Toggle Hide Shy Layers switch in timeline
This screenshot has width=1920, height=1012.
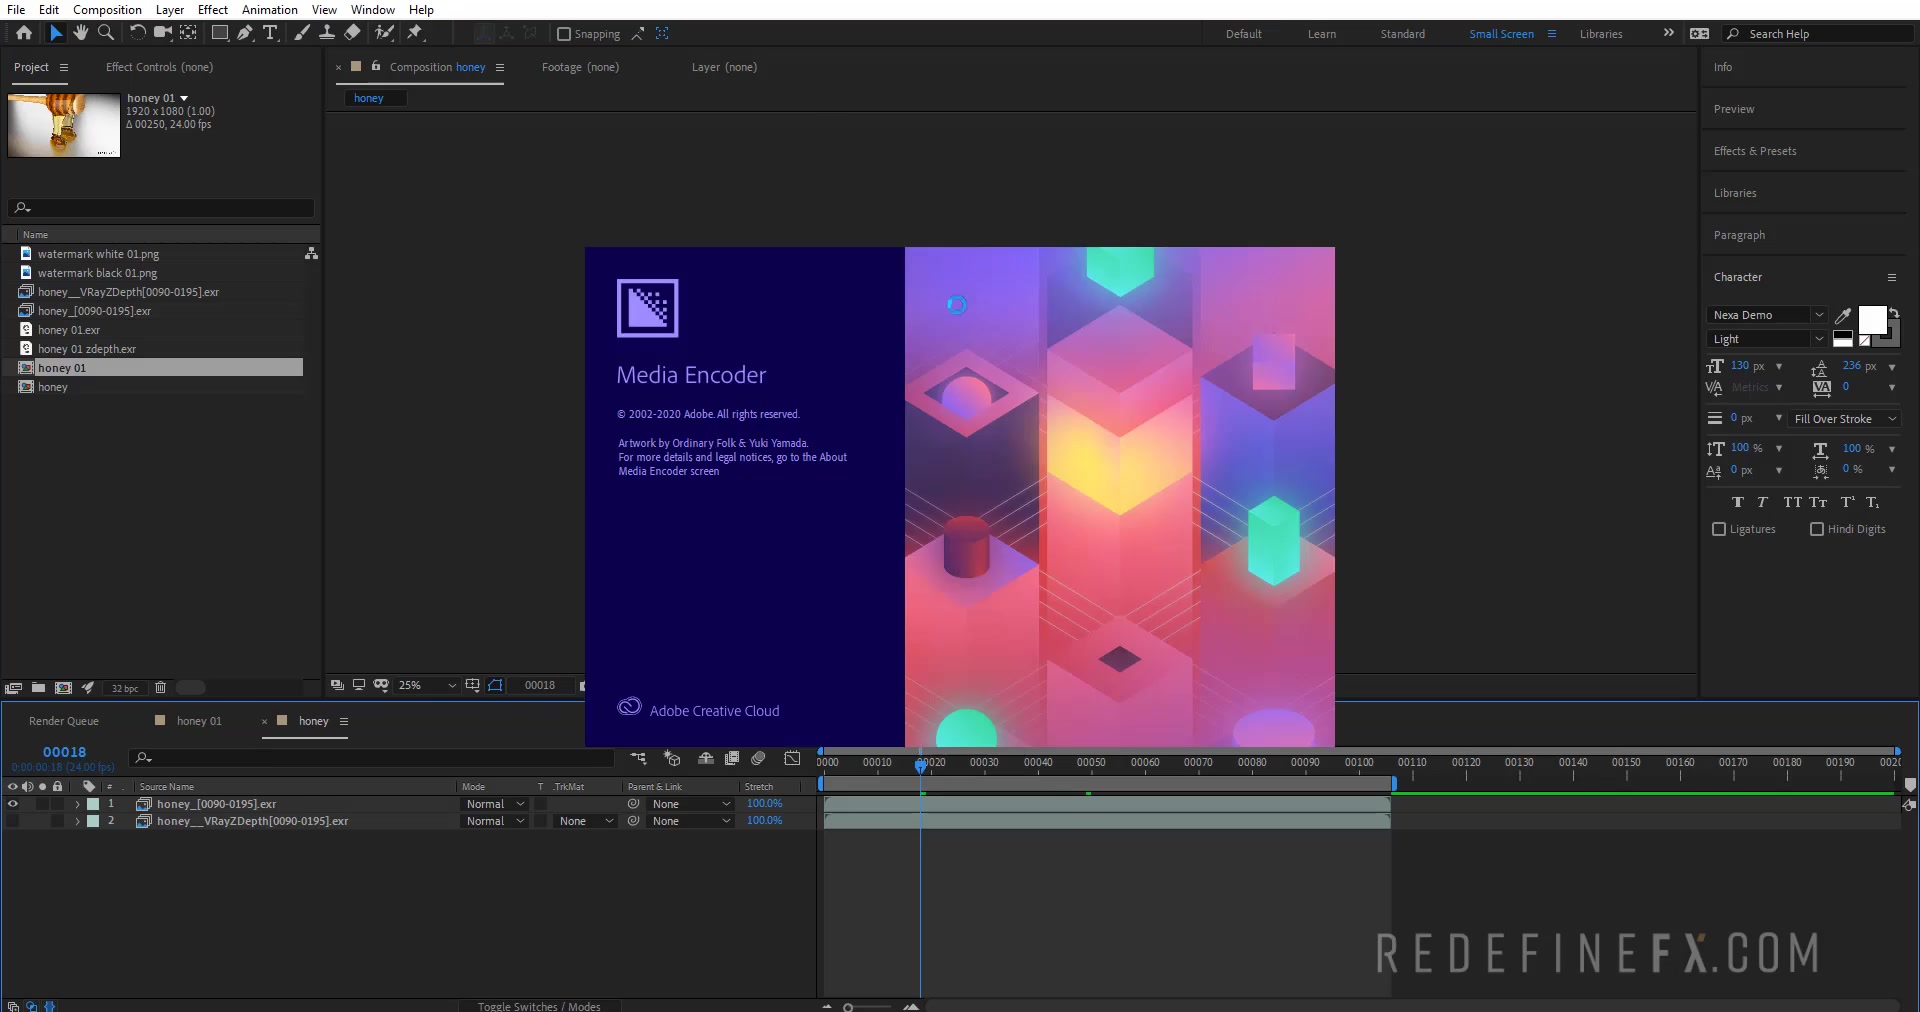tap(705, 758)
